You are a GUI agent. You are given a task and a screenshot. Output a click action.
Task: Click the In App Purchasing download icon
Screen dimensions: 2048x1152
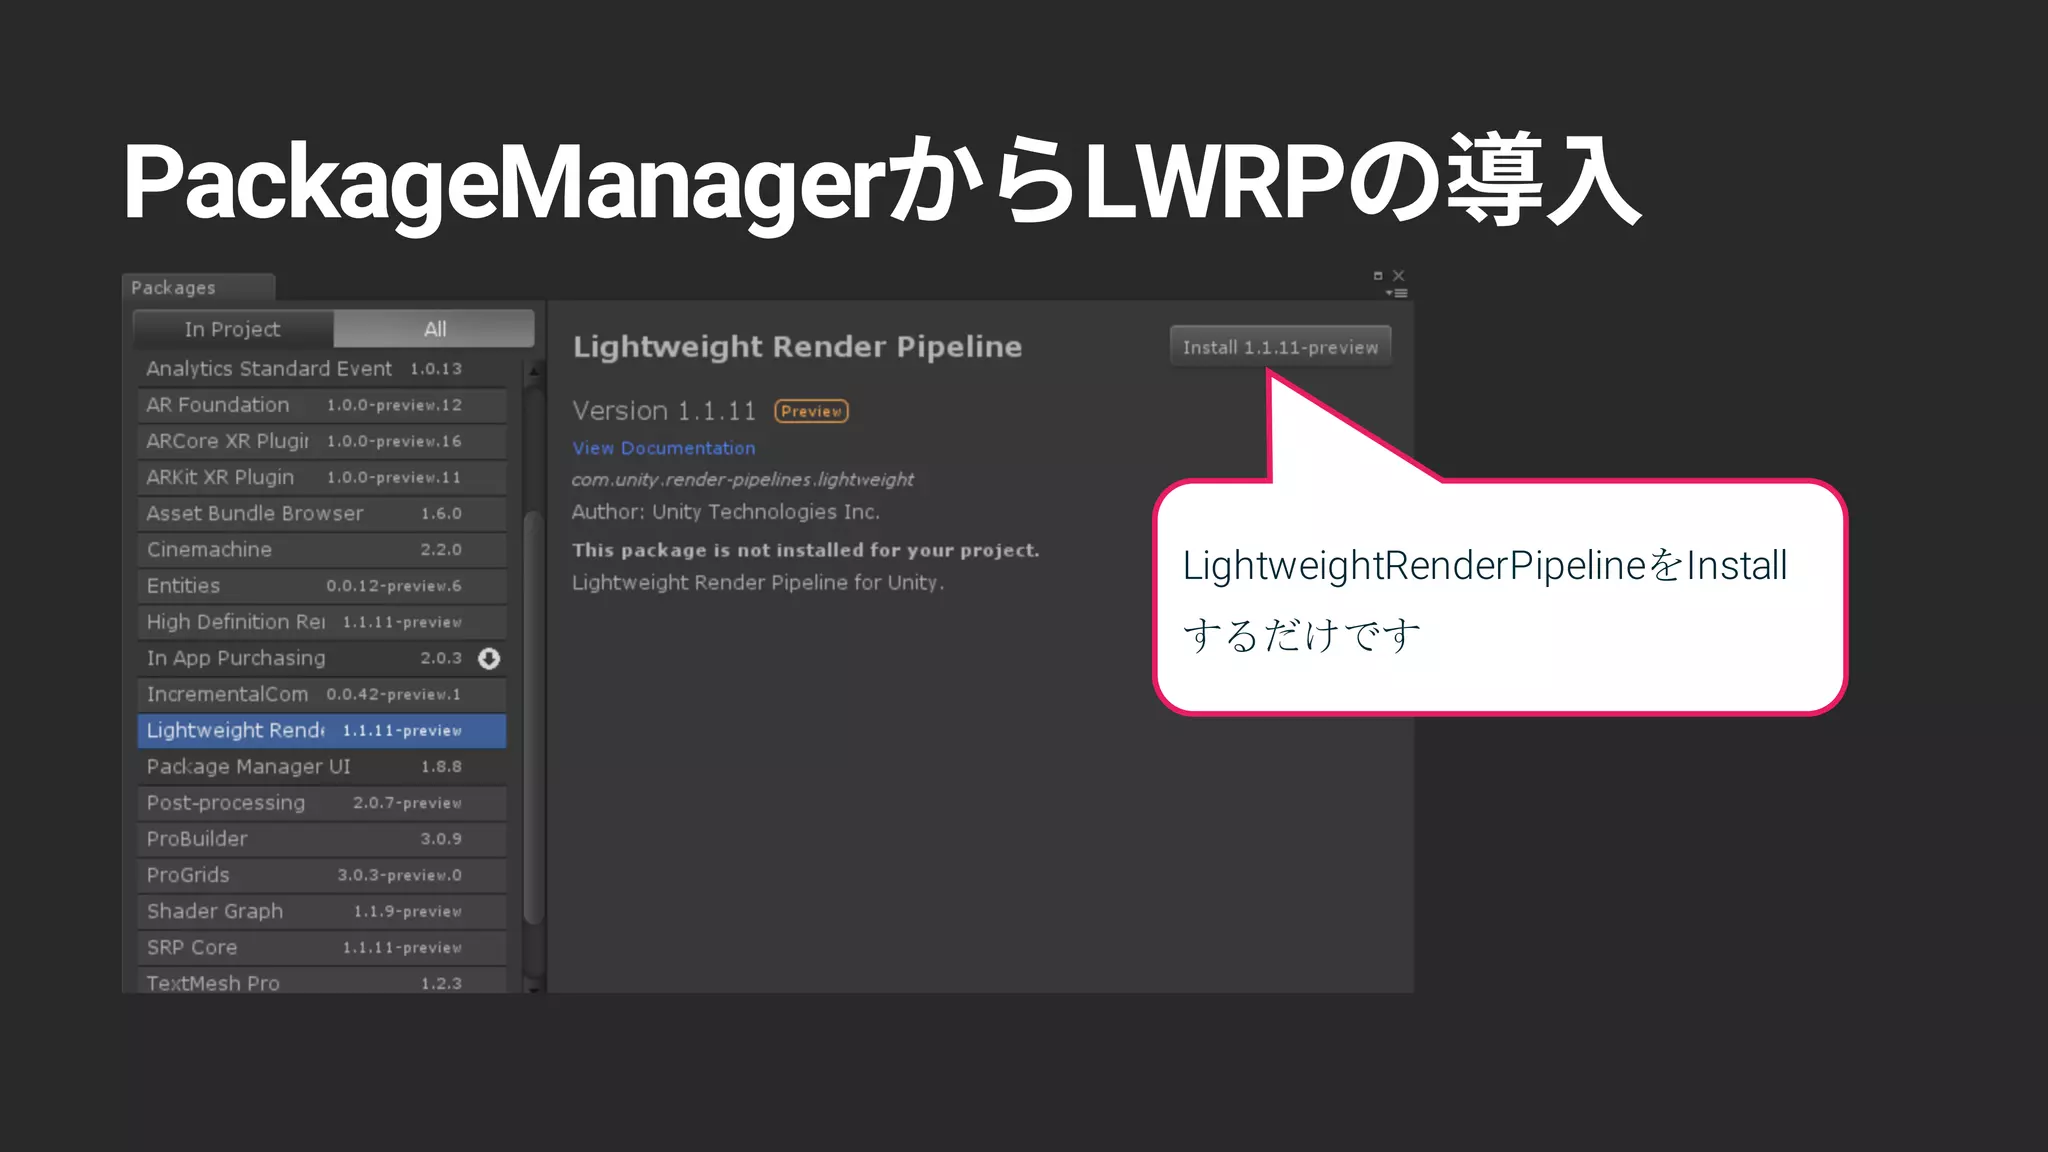click(x=489, y=658)
